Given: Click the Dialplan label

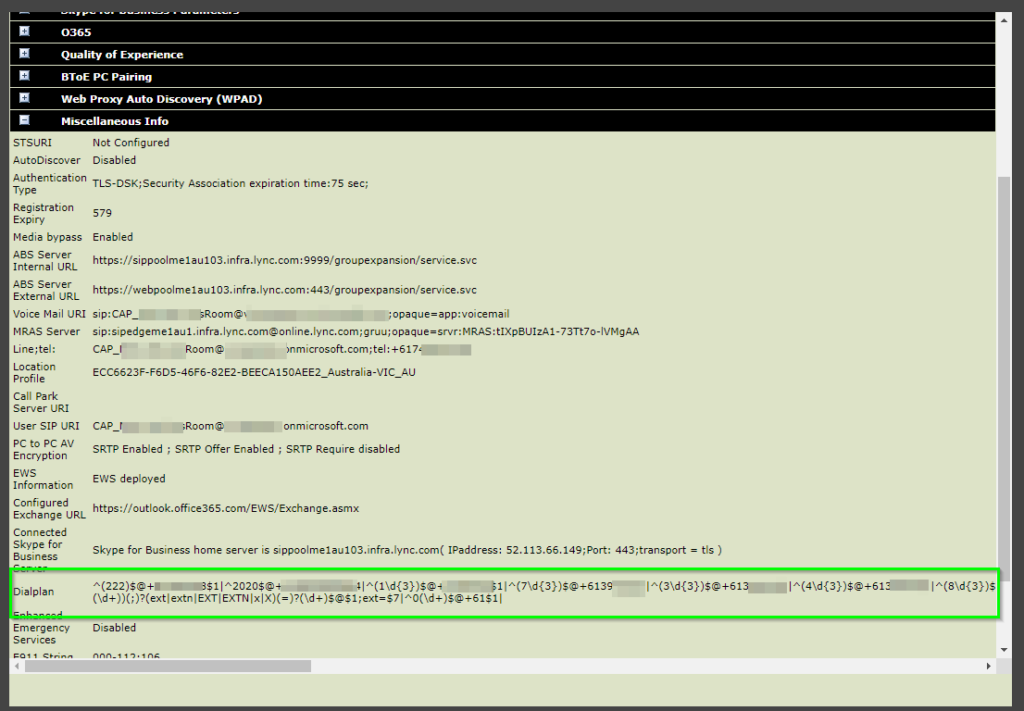Looking at the screenshot, I should (33, 592).
